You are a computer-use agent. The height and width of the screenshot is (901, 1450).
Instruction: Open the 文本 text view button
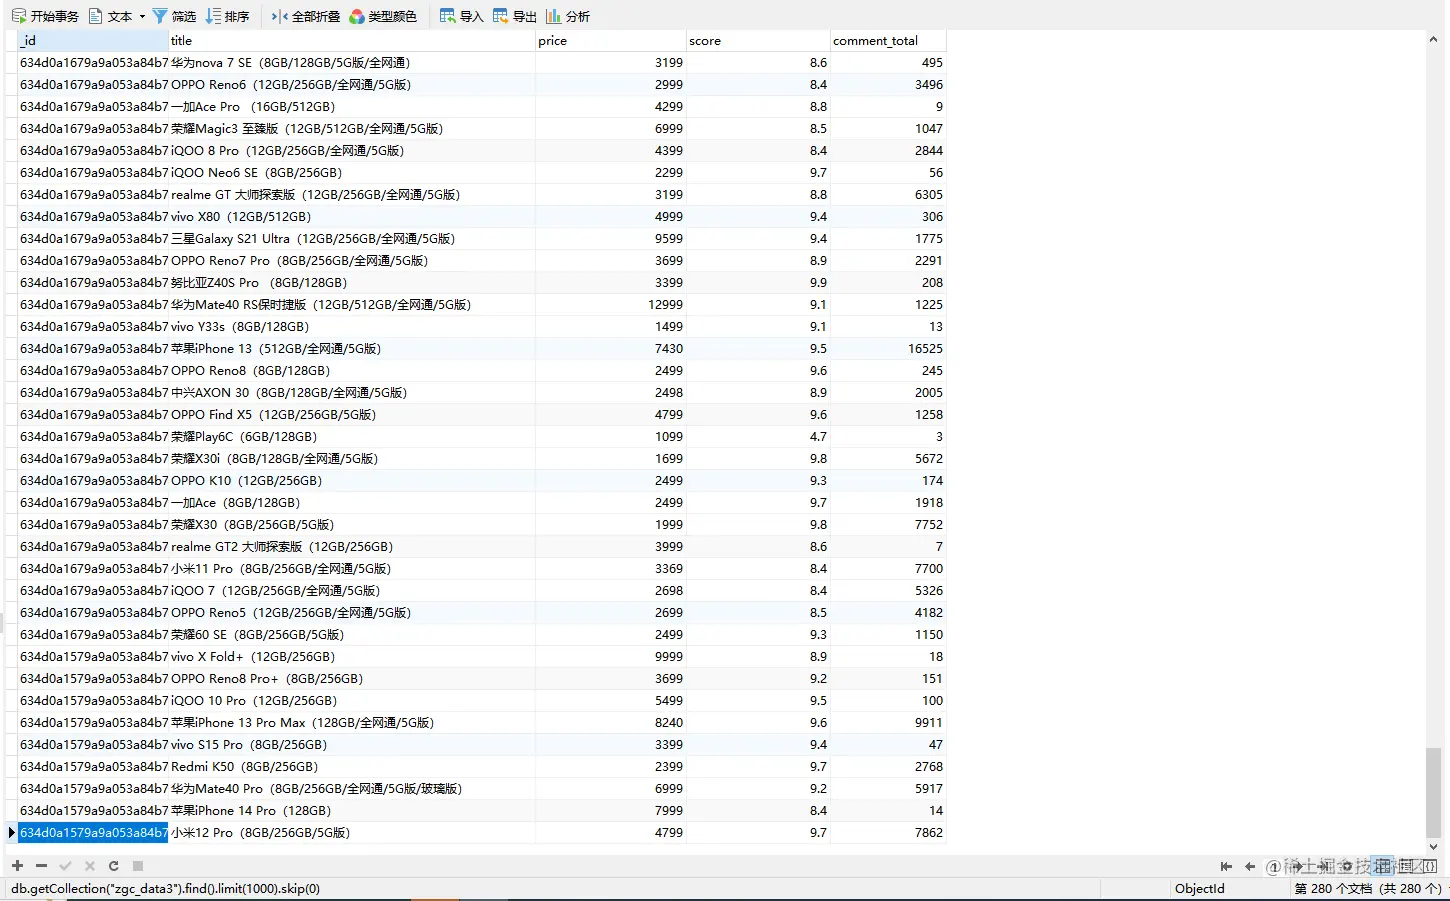tap(111, 16)
